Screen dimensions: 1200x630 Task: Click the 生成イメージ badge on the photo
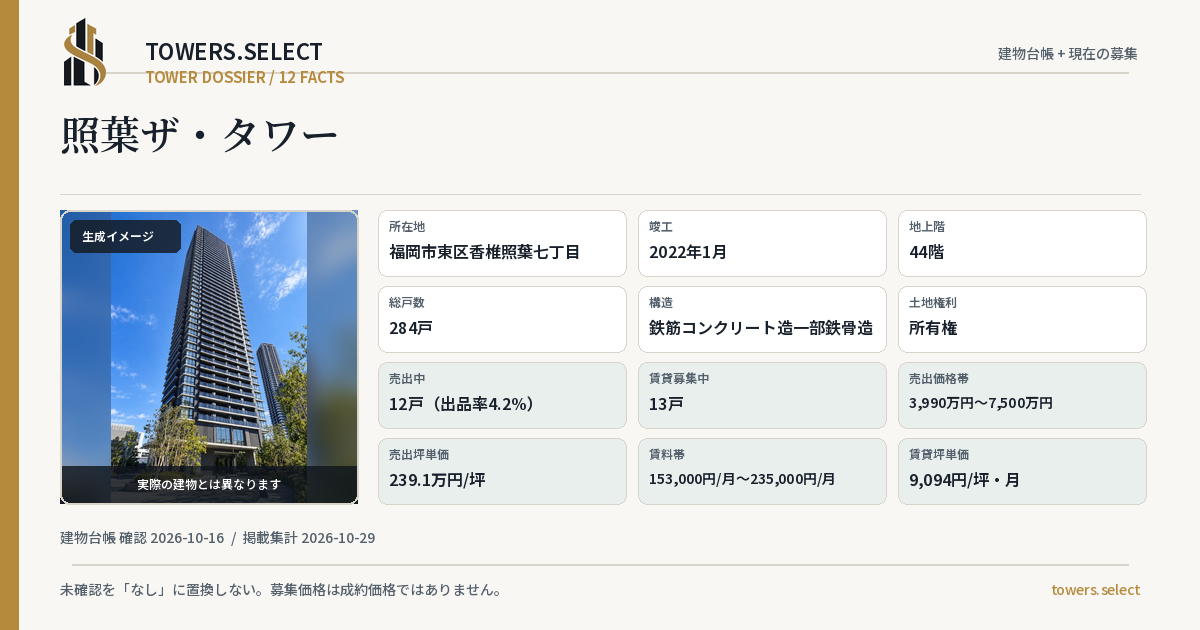click(x=125, y=236)
